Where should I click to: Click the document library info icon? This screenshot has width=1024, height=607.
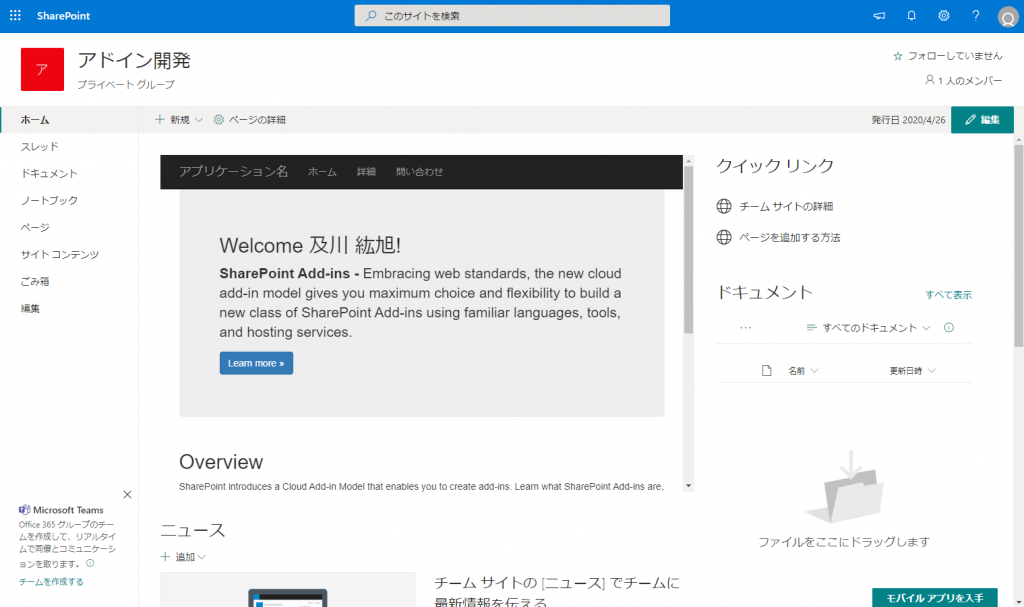[949, 328]
